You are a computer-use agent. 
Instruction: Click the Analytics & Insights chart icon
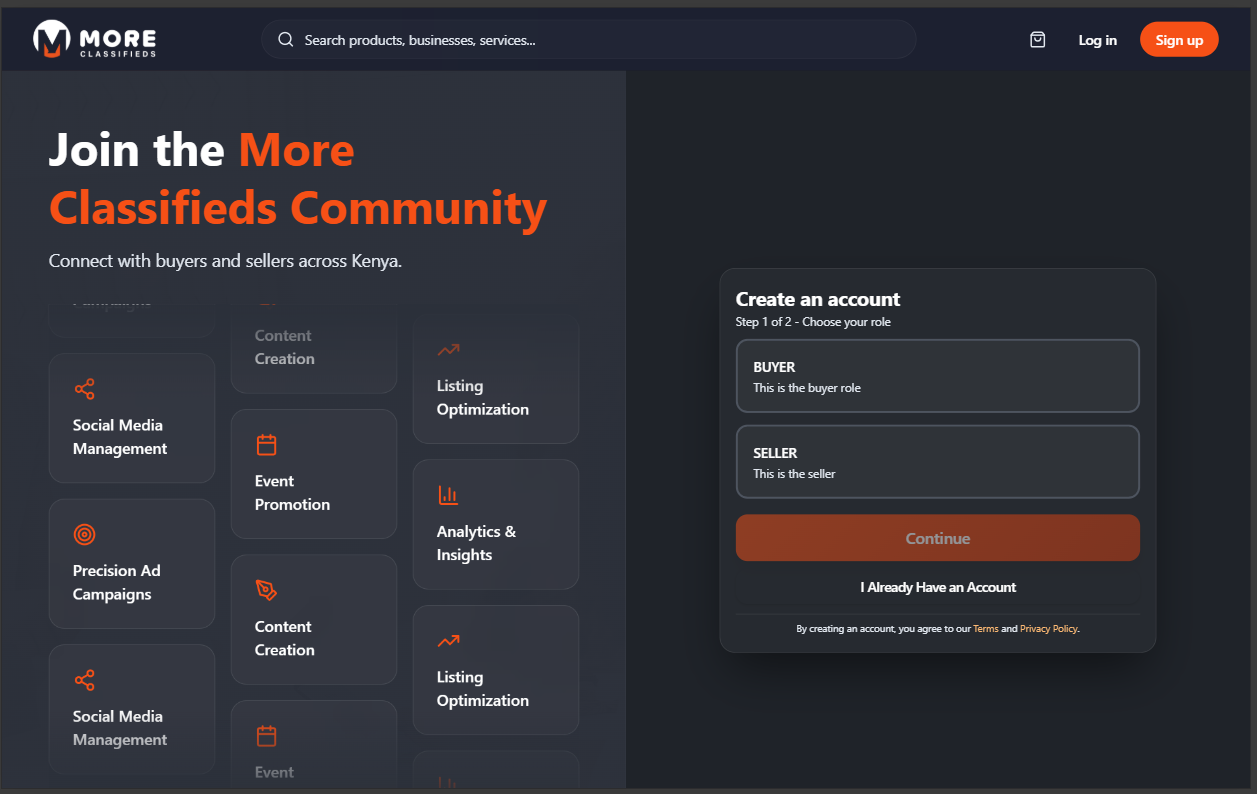448,494
